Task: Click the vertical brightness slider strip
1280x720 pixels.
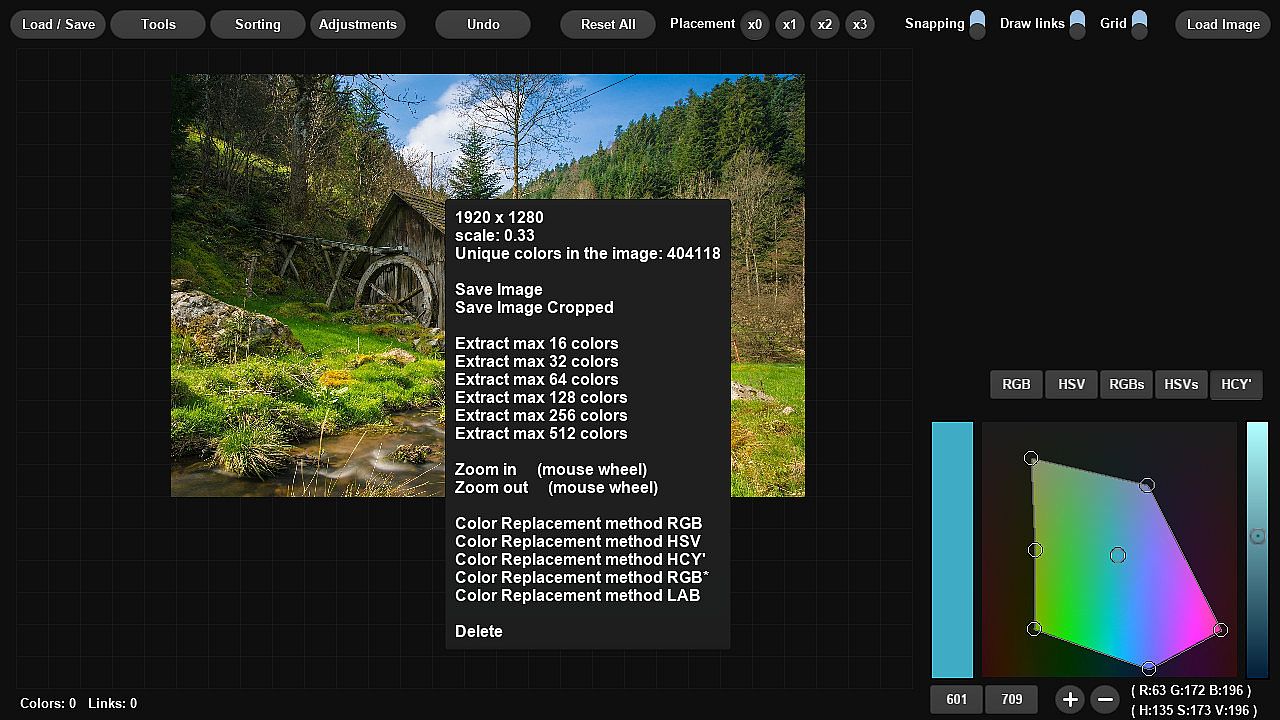Action: 1257,550
